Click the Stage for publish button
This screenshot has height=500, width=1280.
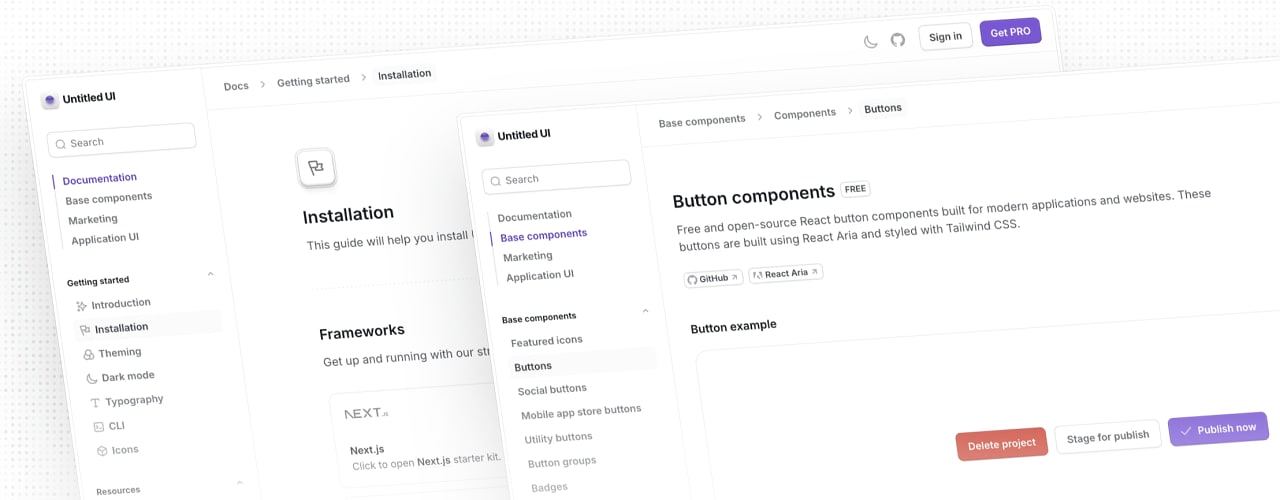tap(1108, 436)
